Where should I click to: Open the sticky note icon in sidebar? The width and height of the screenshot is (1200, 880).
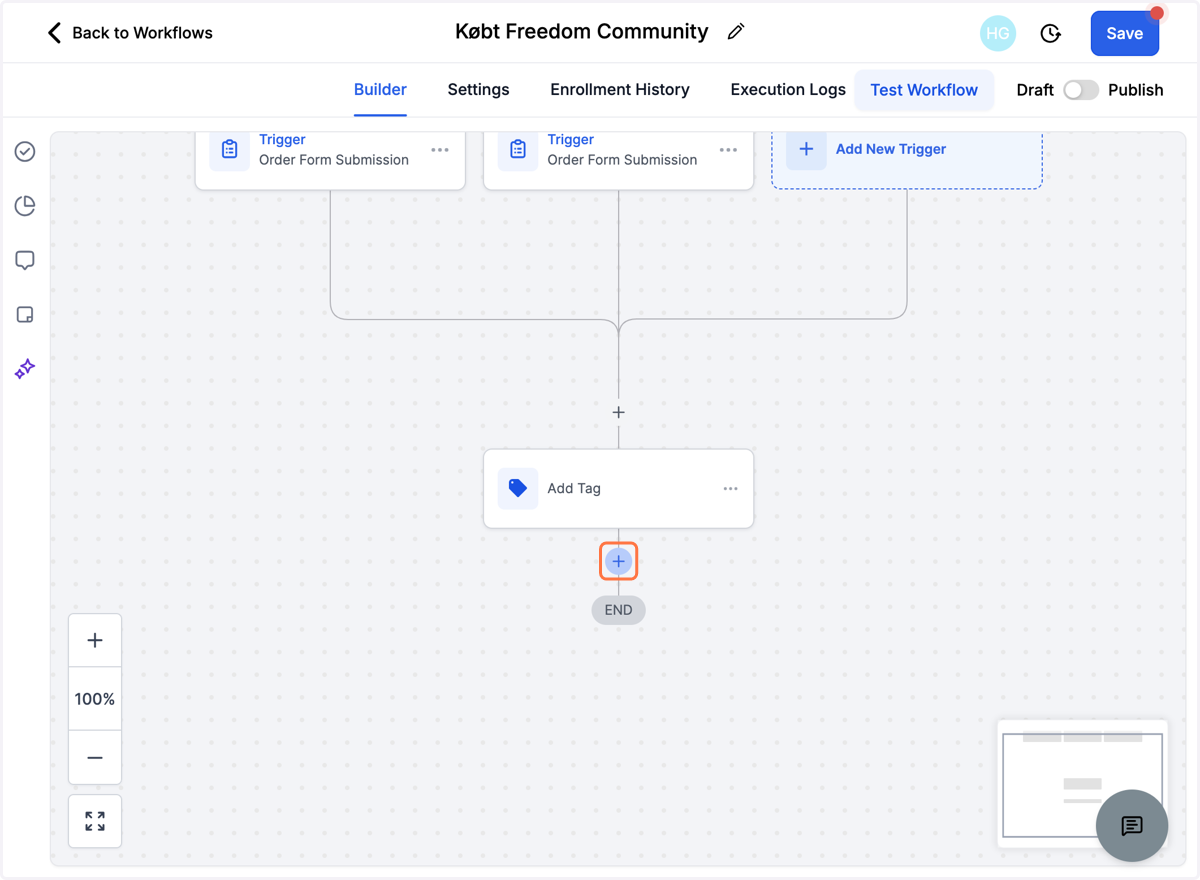point(25,315)
